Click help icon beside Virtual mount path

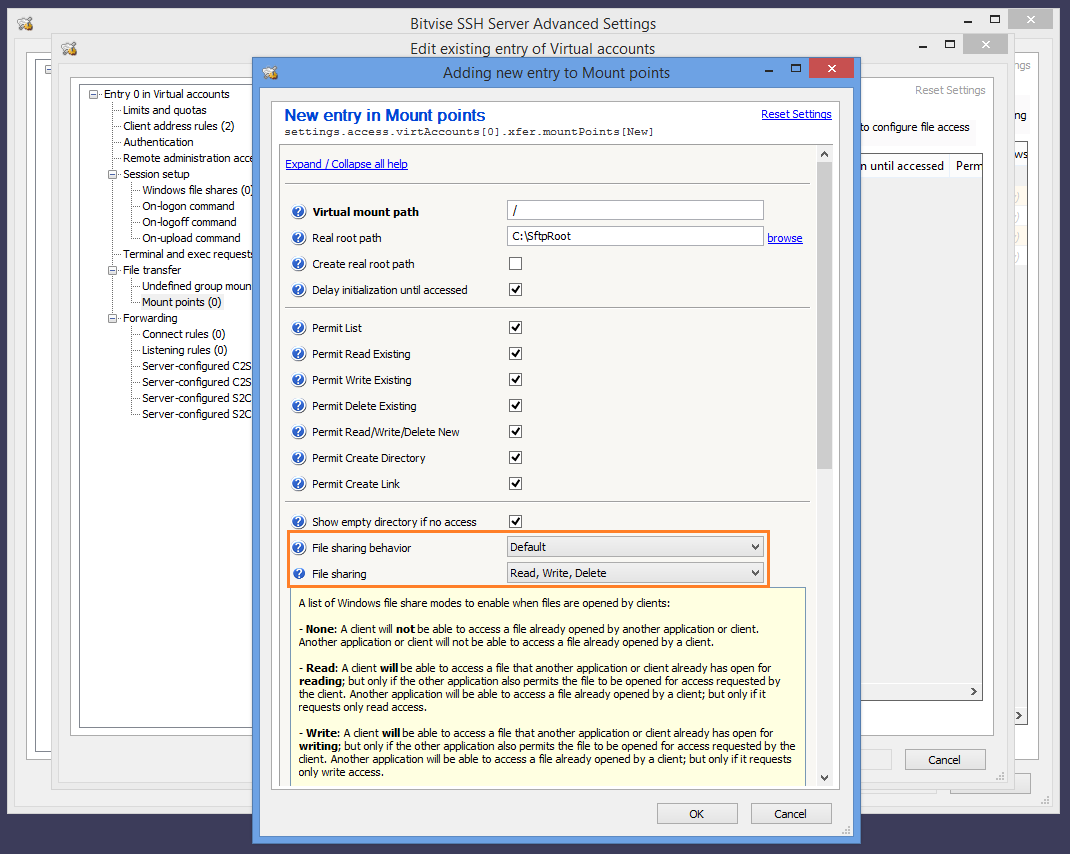(298, 212)
